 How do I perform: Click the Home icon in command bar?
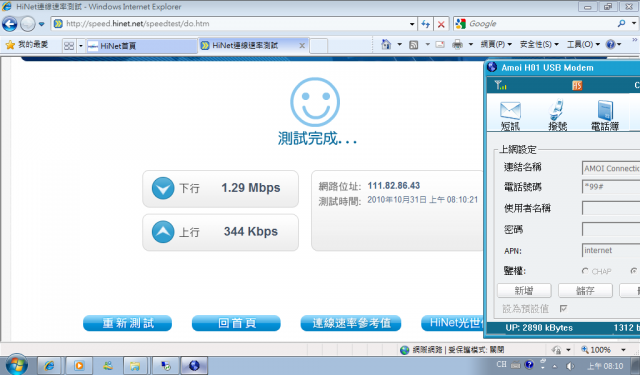(386, 44)
